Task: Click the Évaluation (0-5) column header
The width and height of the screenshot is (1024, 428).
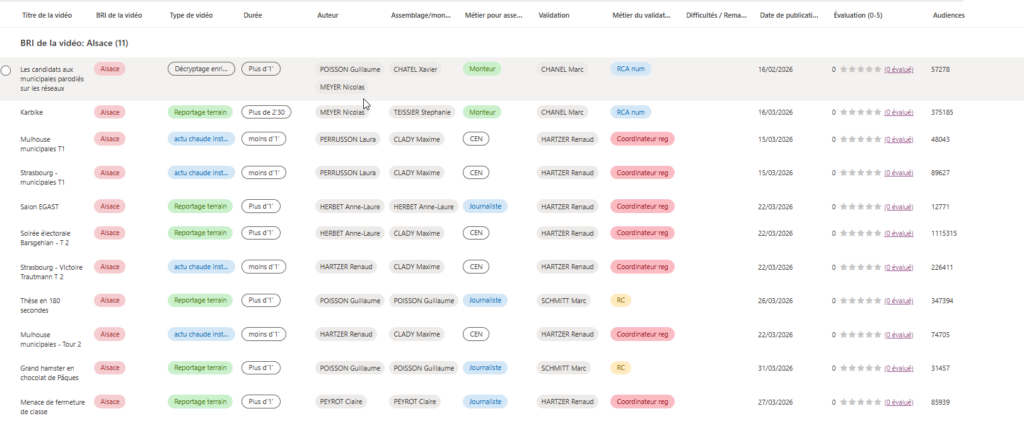Action: (x=860, y=16)
